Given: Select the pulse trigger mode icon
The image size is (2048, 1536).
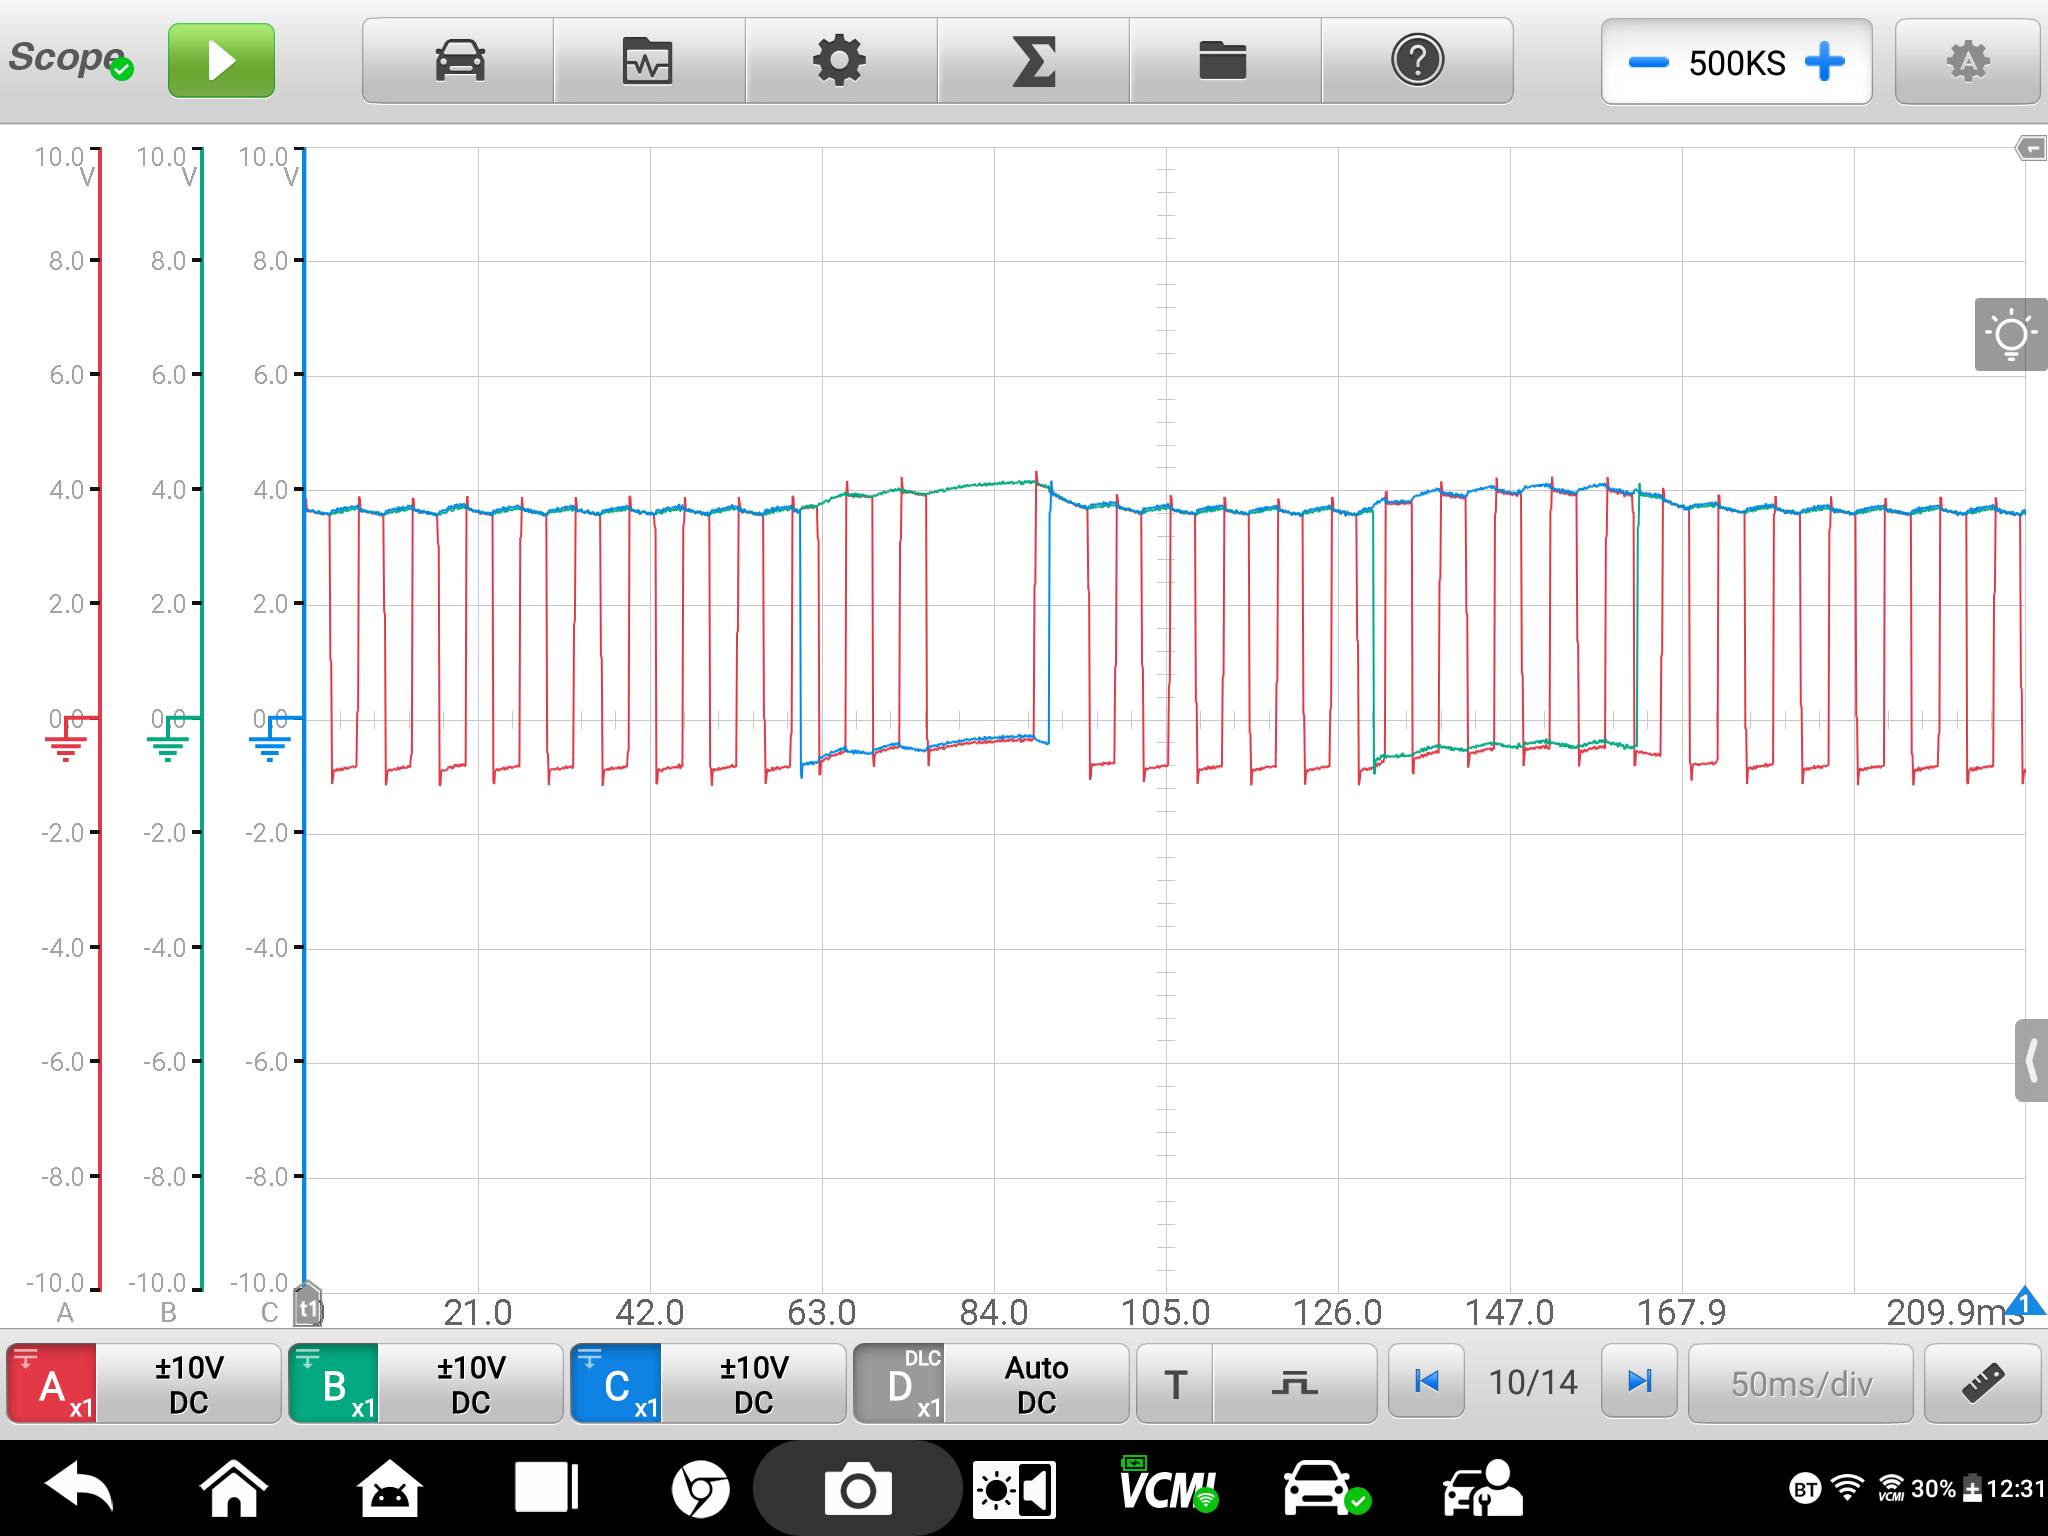Looking at the screenshot, I should pos(1295,1384).
